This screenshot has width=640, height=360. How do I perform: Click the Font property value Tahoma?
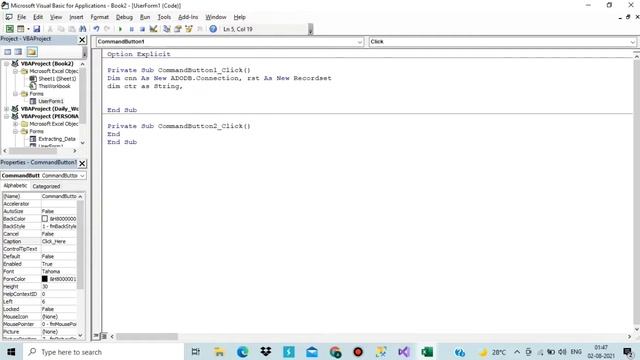[x=58, y=271]
